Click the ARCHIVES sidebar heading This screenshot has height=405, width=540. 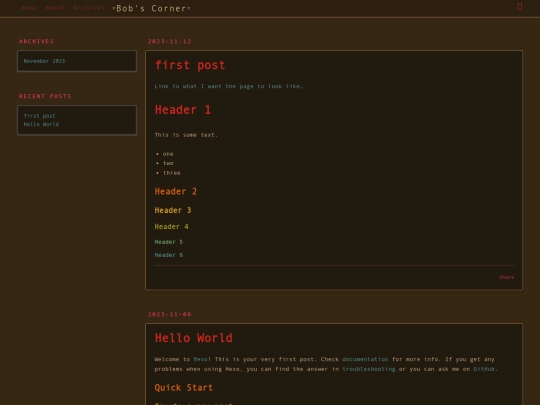[37, 41]
